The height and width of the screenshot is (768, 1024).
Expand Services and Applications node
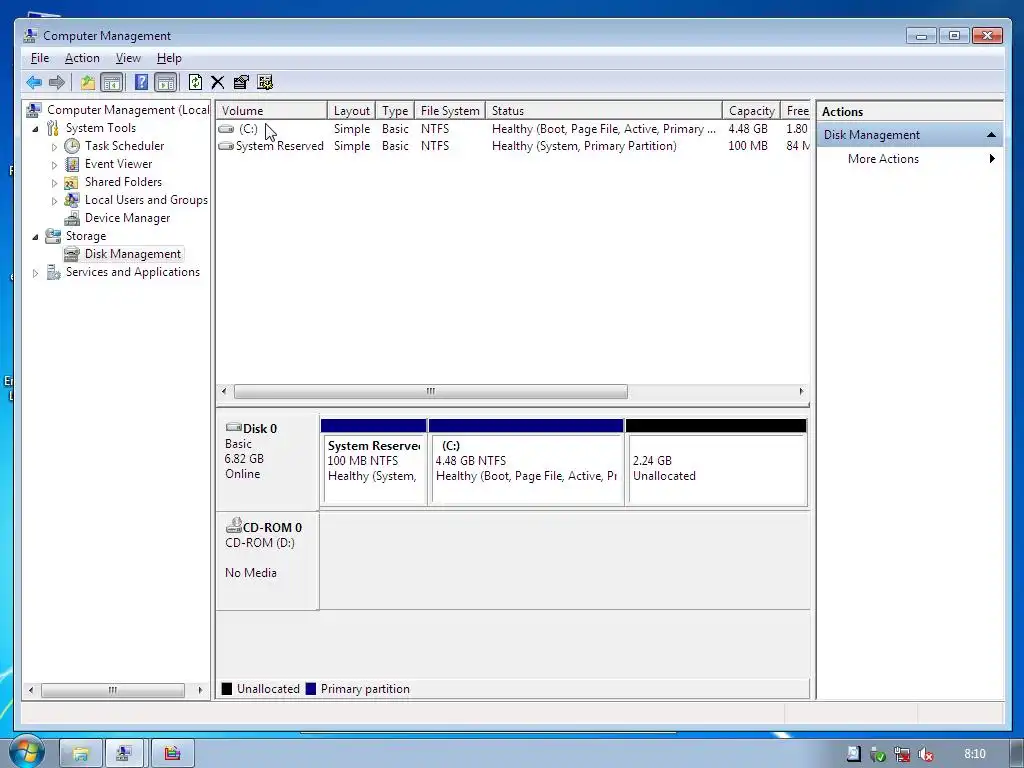point(35,273)
